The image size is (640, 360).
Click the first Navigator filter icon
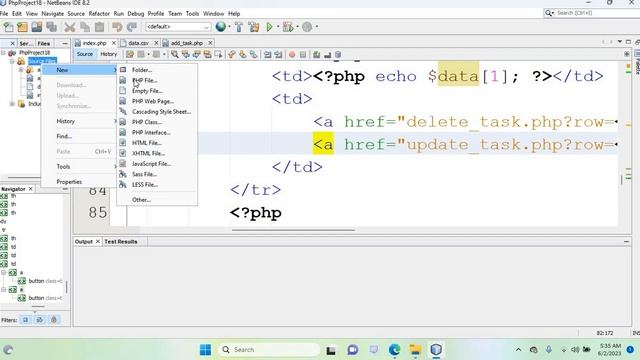point(25,320)
